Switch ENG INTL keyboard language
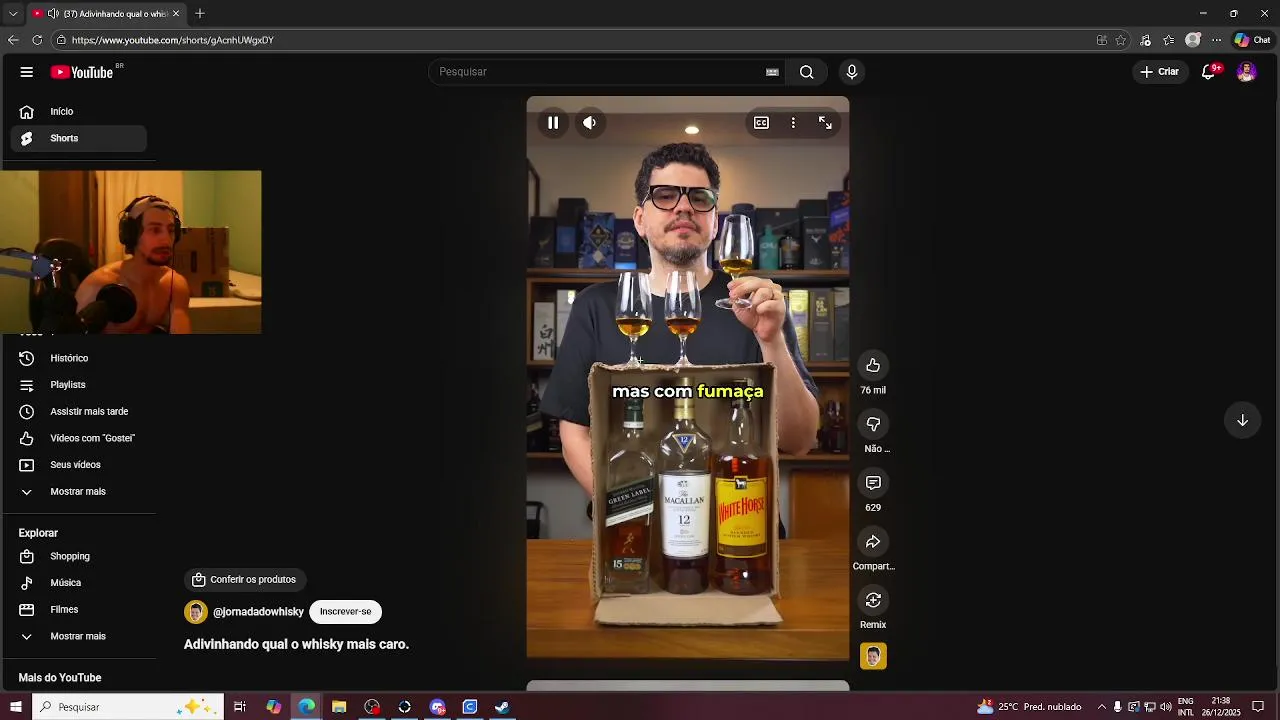The height and width of the screenshot is (720, 1280). (x=1186, y=707)
